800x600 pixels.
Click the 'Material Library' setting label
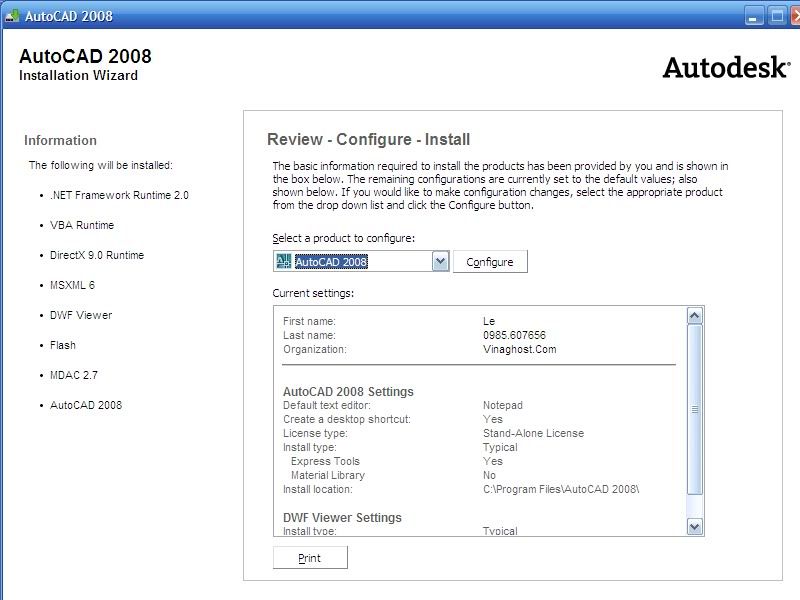pos(328,476)
